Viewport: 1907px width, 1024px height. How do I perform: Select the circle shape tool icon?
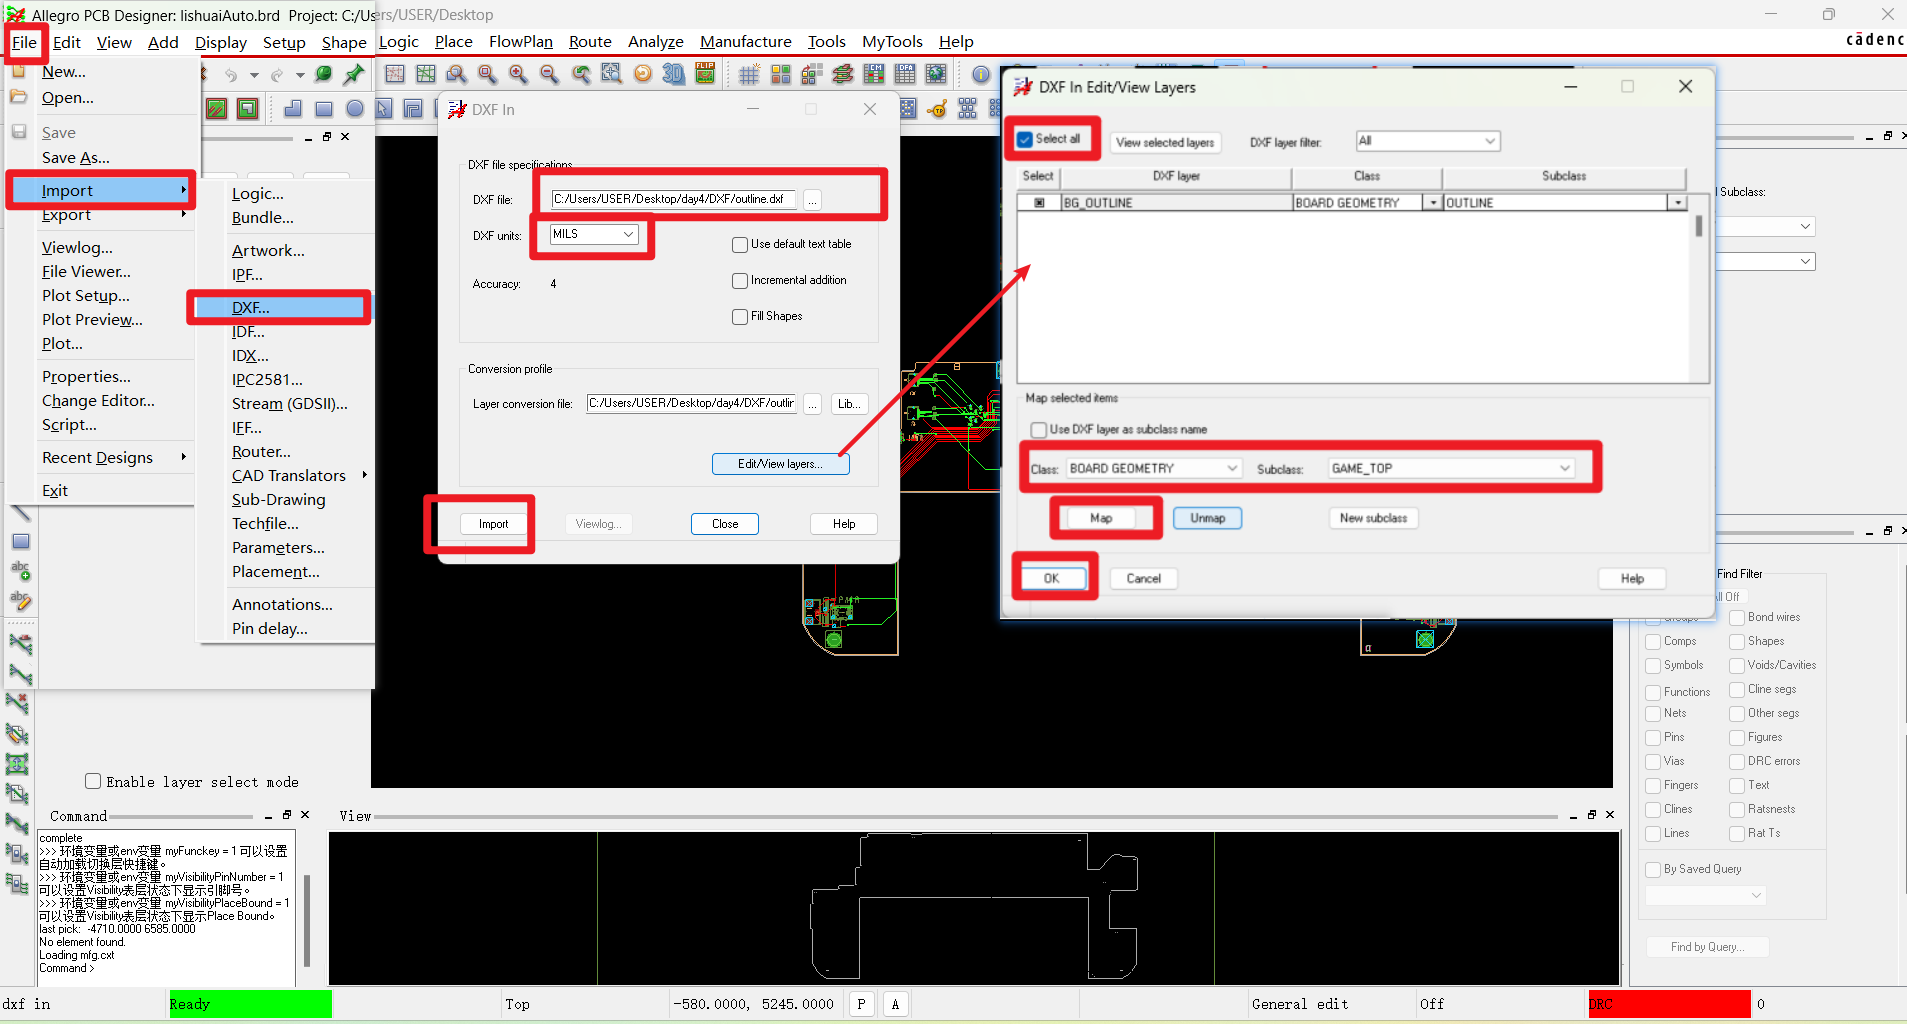355,108
